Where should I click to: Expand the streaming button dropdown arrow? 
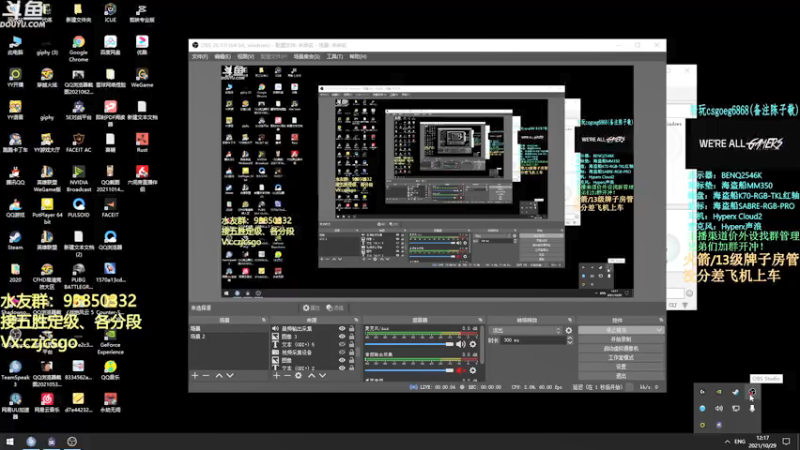659,330
